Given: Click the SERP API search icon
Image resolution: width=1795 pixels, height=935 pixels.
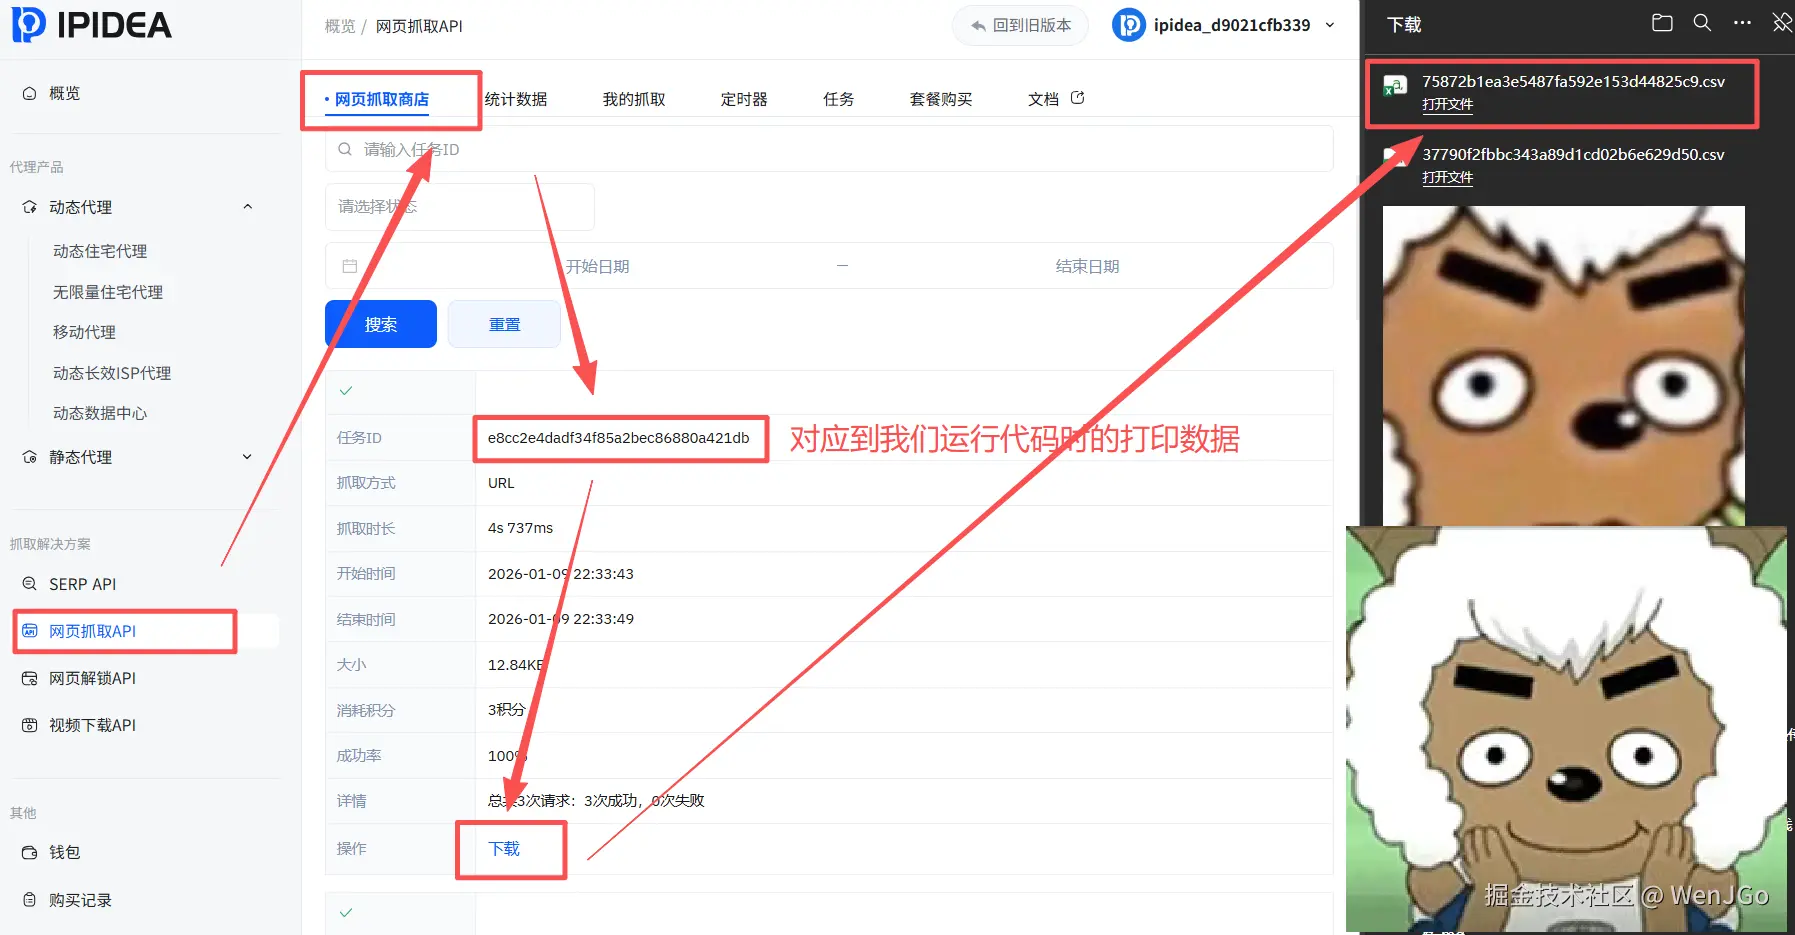Looking at the screenshot, I should 30,584.
